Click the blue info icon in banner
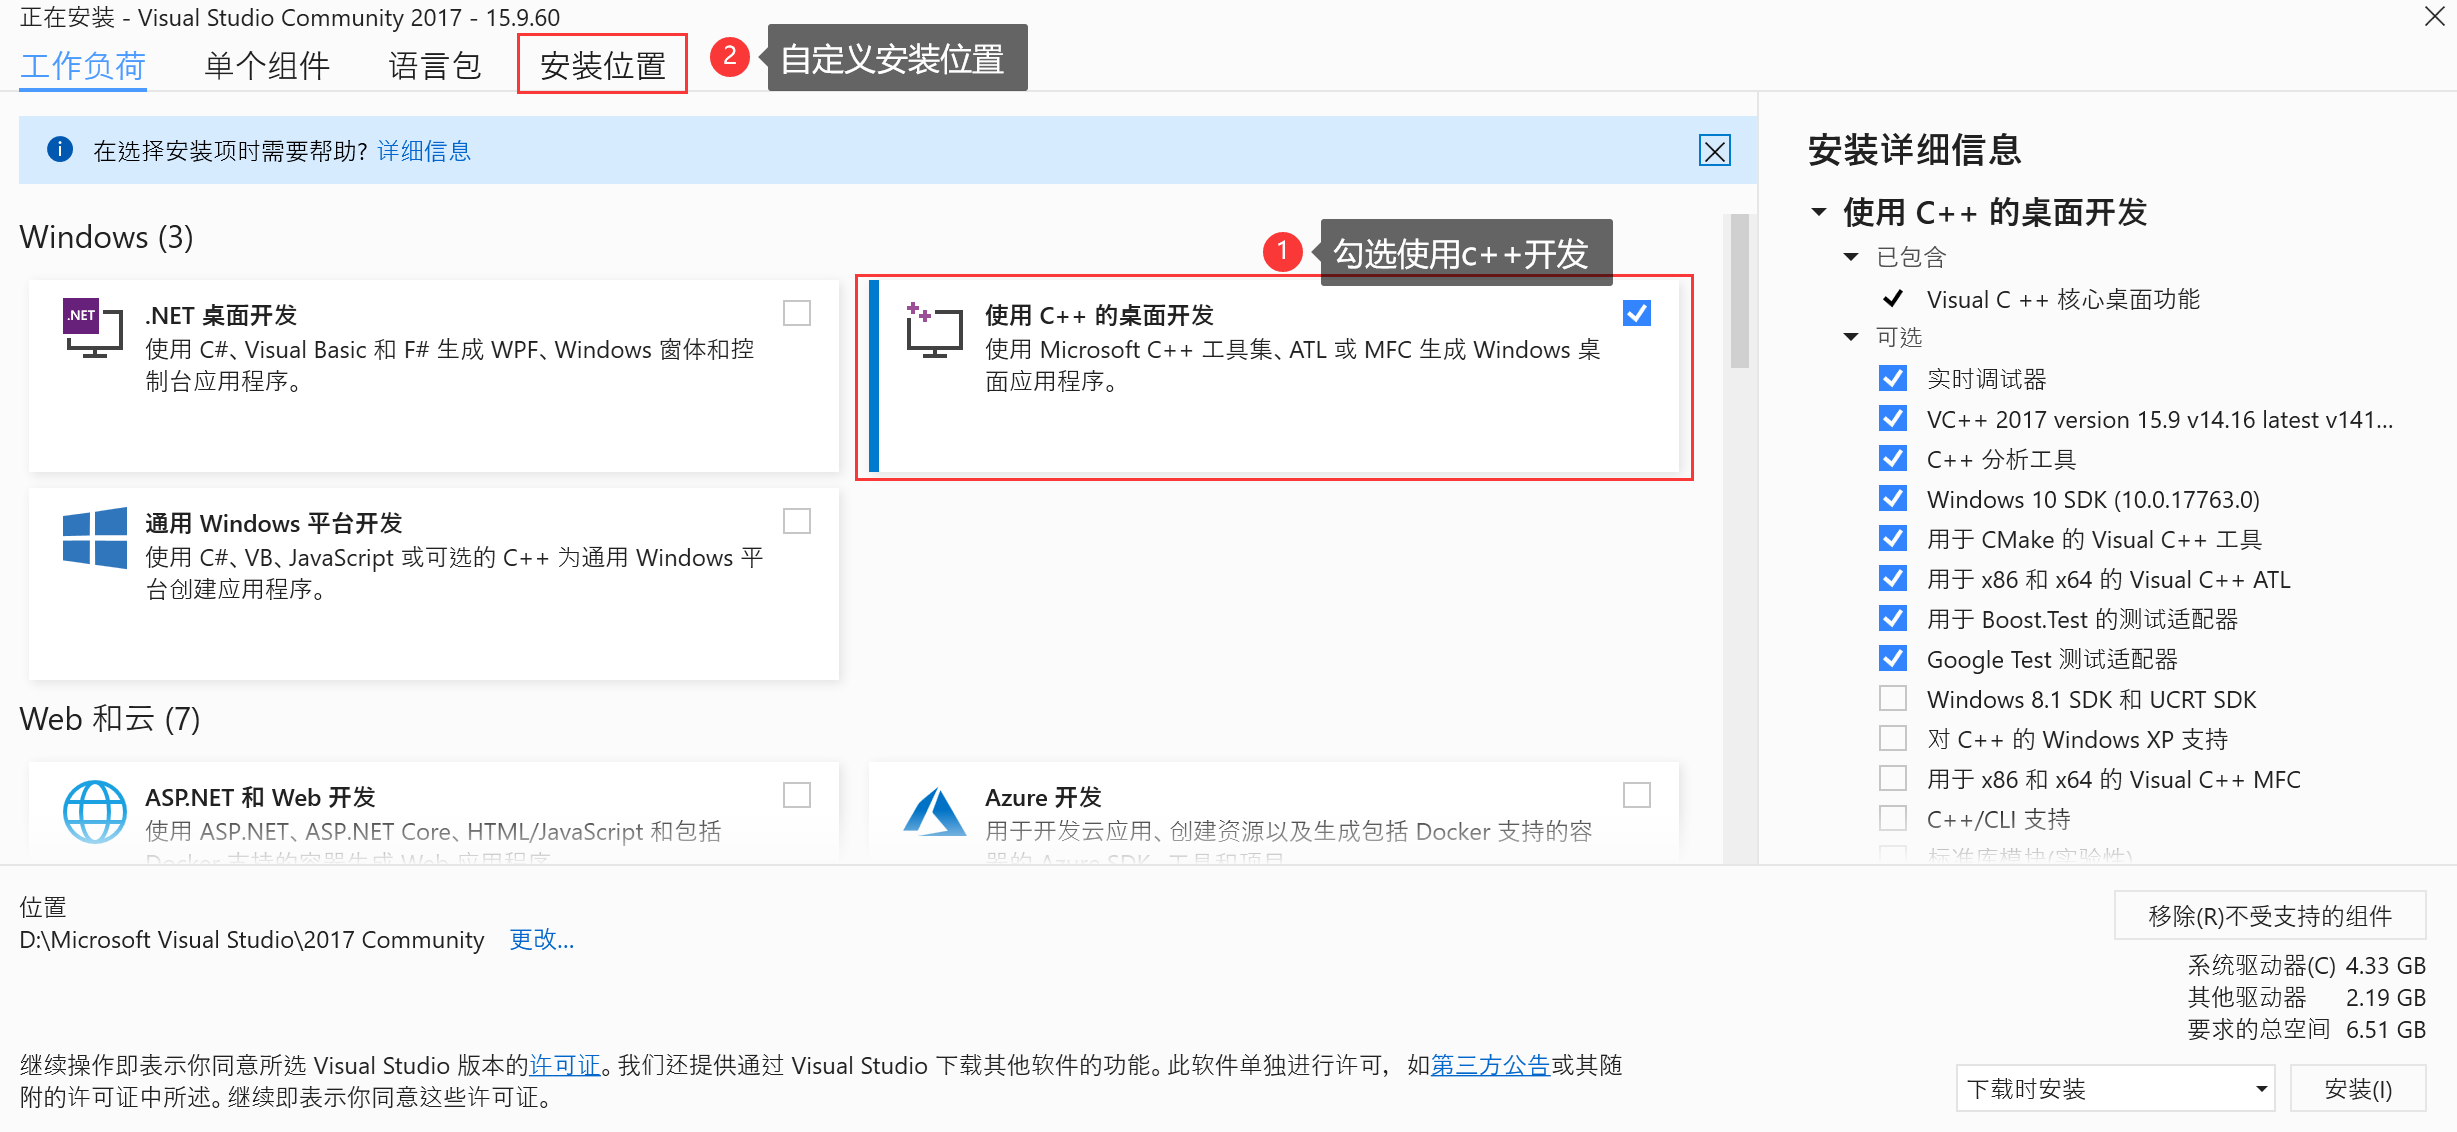The height and width of the screenshot is (1132, 2457). [60, 150]
